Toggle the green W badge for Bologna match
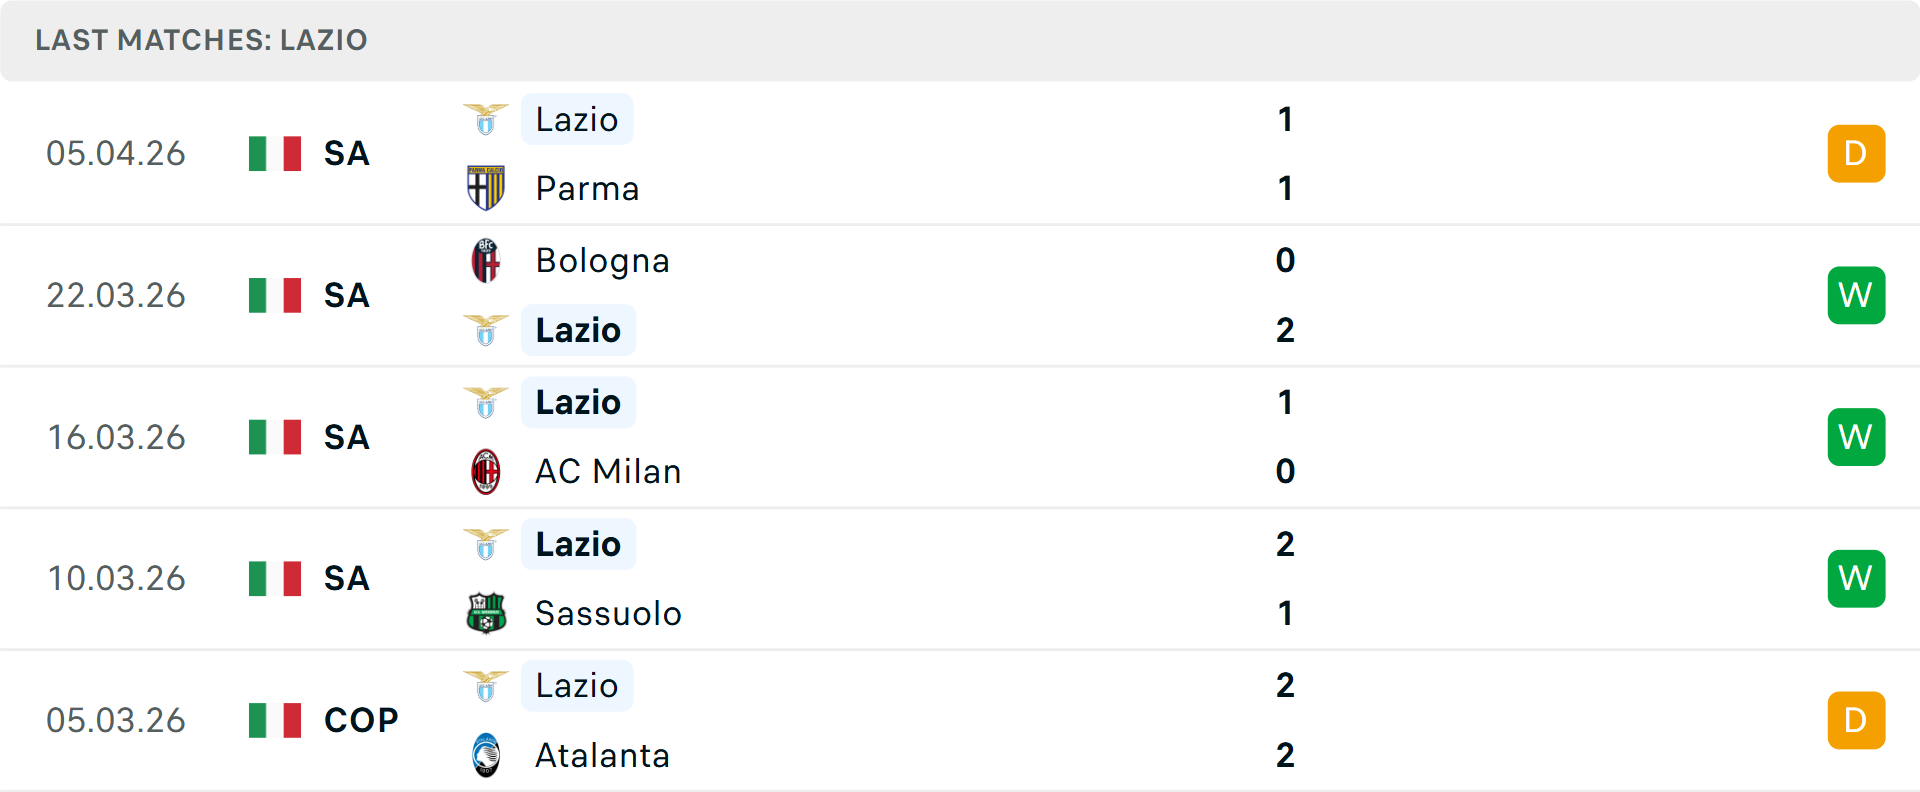The image size is (1920, 792). point(1856,295)
